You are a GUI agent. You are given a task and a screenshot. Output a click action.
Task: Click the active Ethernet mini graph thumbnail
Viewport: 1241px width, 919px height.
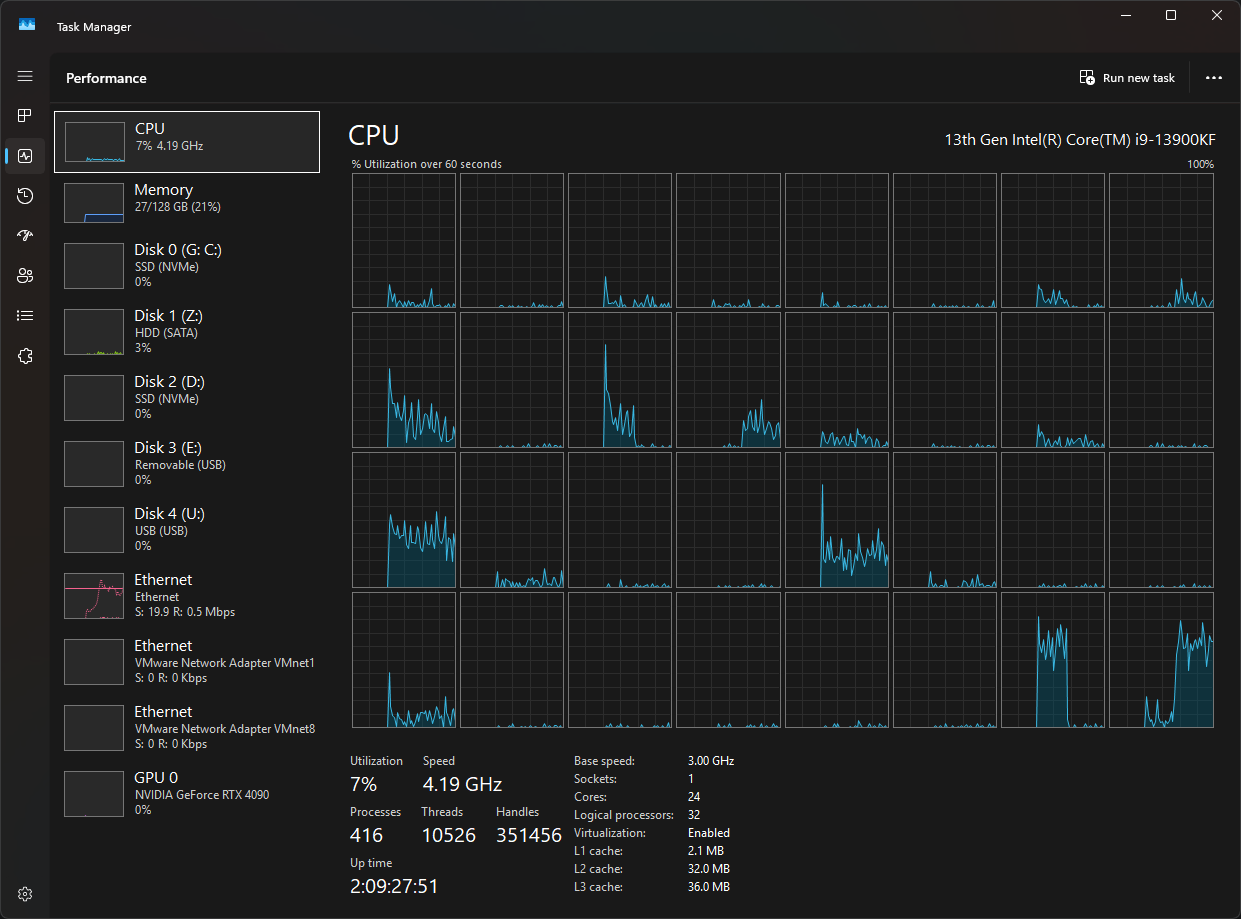pyautogui.click(x=94, y=596)
